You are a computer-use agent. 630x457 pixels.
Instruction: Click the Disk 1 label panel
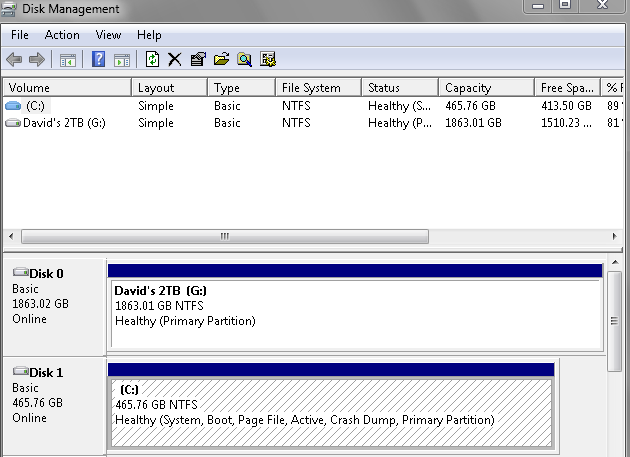coord(54,406)
